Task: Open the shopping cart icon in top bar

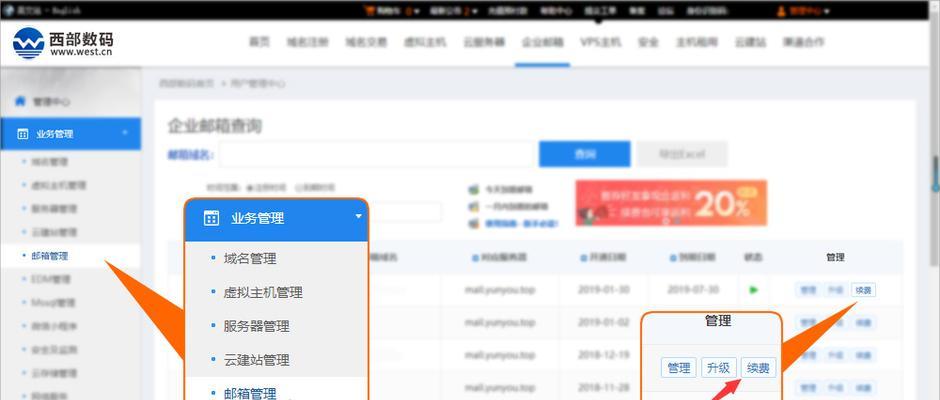Action: 369,10
